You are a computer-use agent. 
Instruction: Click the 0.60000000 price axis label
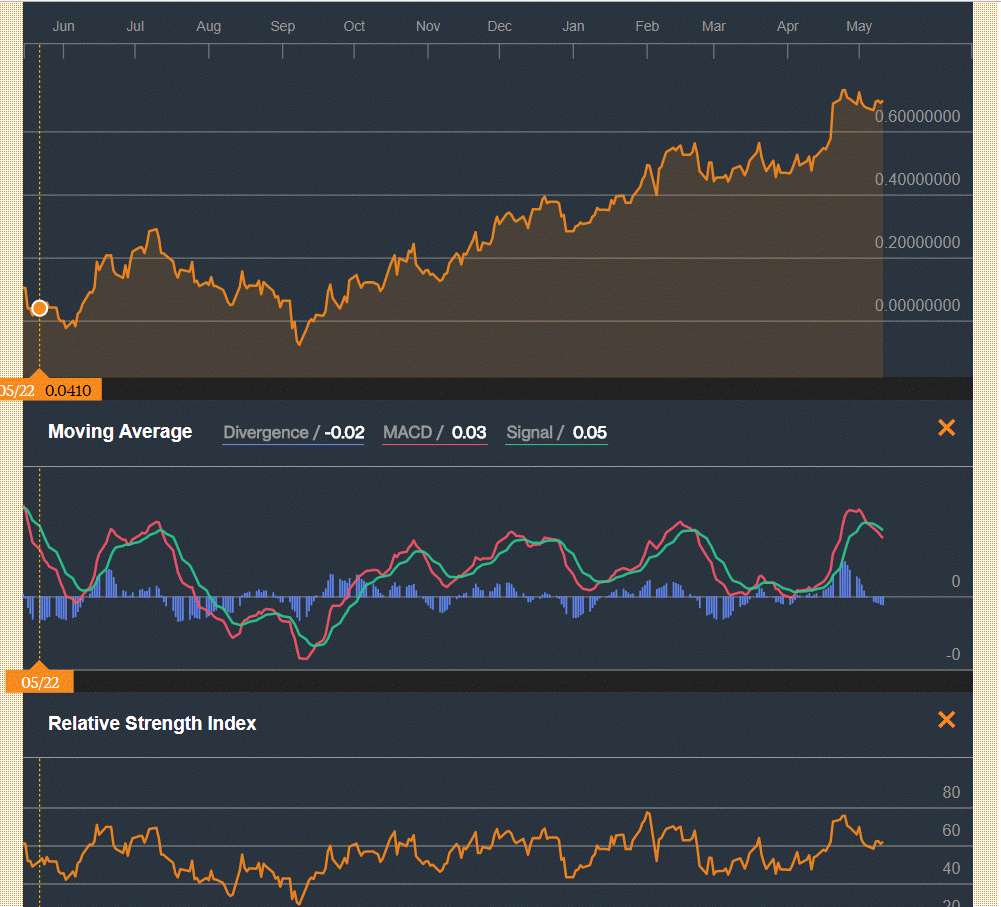917,117
